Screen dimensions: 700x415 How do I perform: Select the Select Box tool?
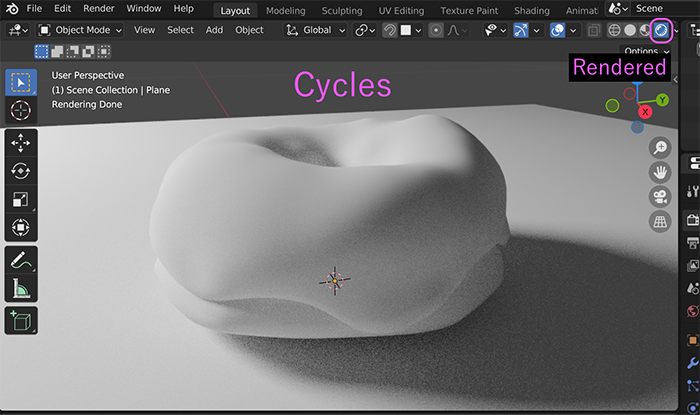click(21, 83)
